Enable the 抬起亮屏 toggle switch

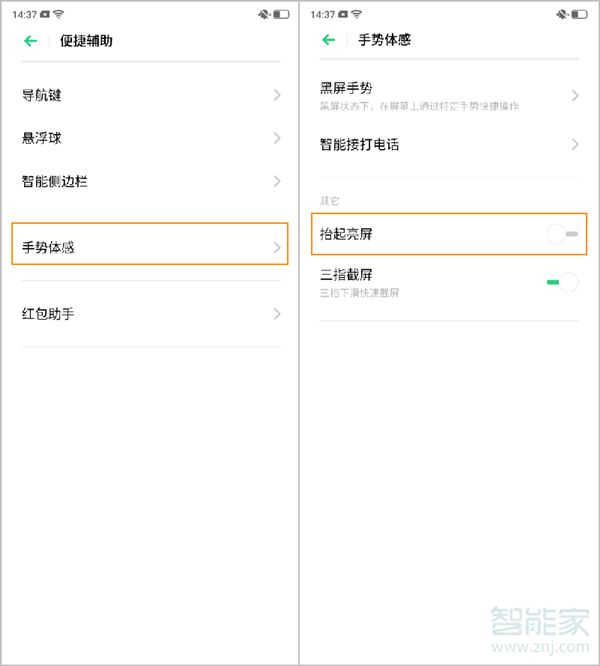click(x=562, y=234)
